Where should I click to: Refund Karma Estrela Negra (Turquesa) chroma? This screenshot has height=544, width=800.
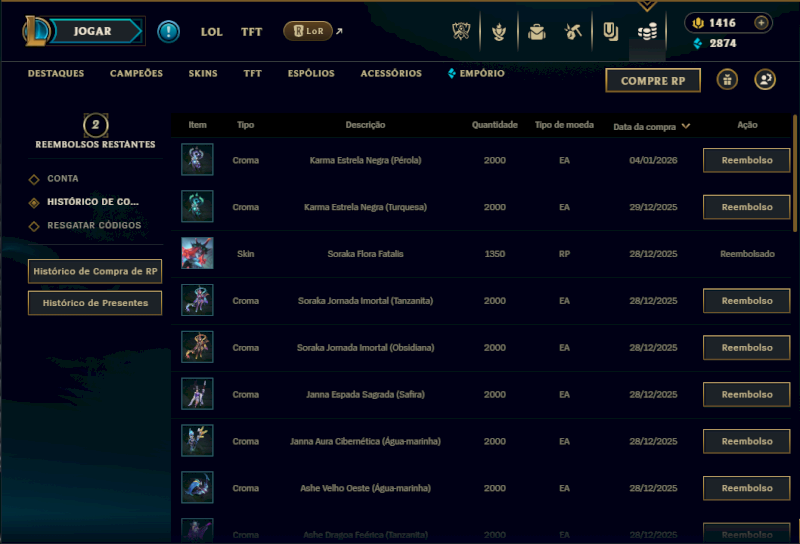click(x=746, y=207)
